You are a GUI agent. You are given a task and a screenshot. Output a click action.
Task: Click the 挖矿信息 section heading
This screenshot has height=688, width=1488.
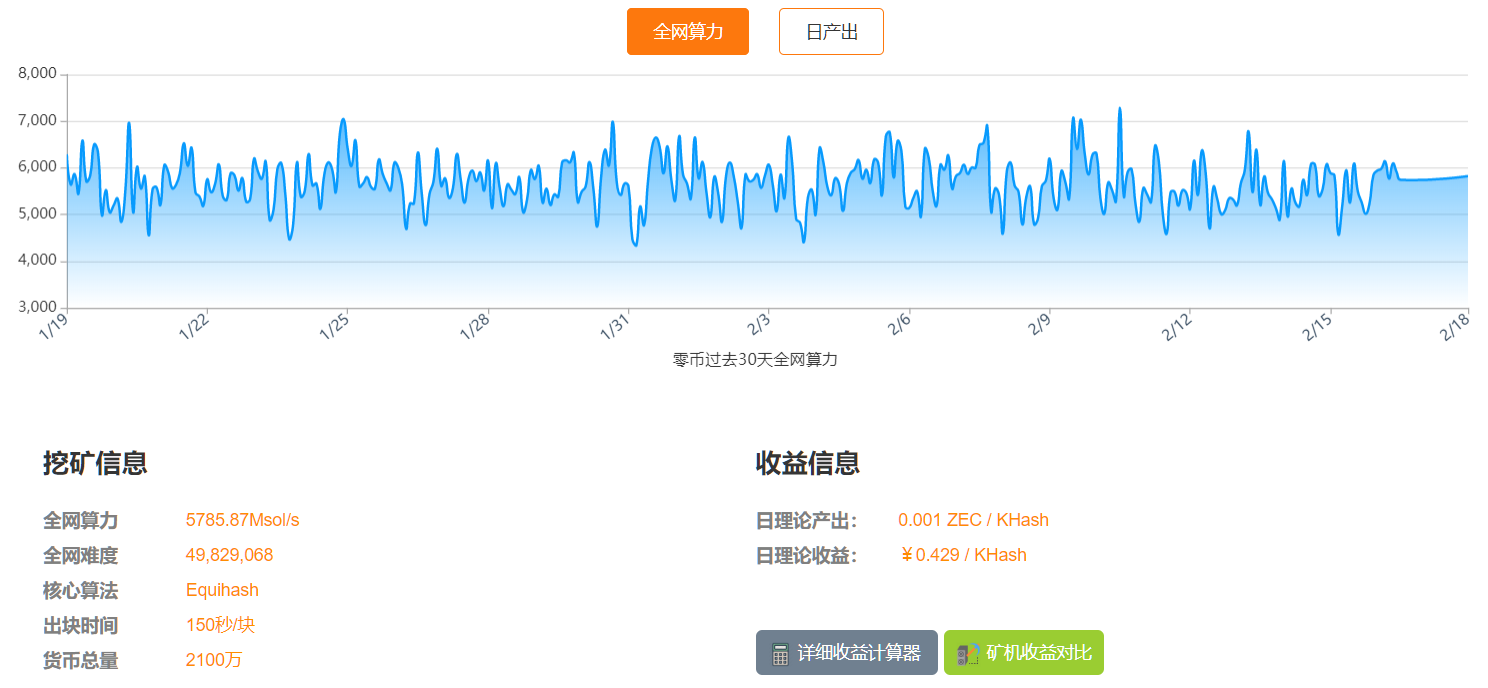tap(95, 463)
